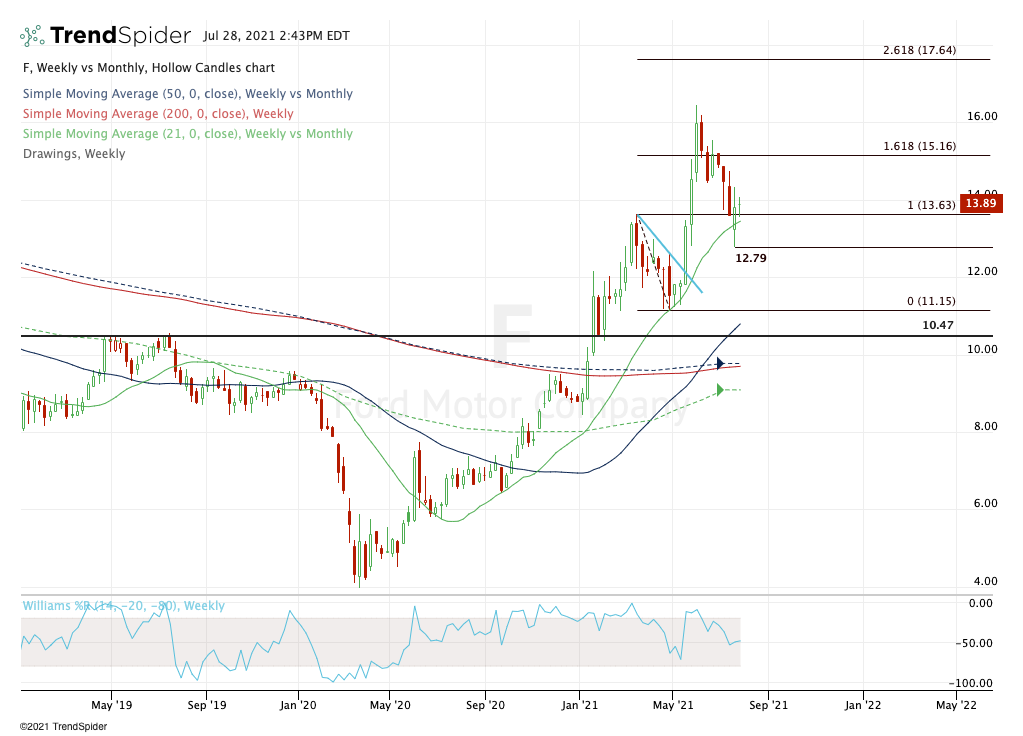Image resolution: width=1023 pixels, height=736 pixels.
Task: Select the F Weekly vs Monthly chart title
Action: pos(149,68)
